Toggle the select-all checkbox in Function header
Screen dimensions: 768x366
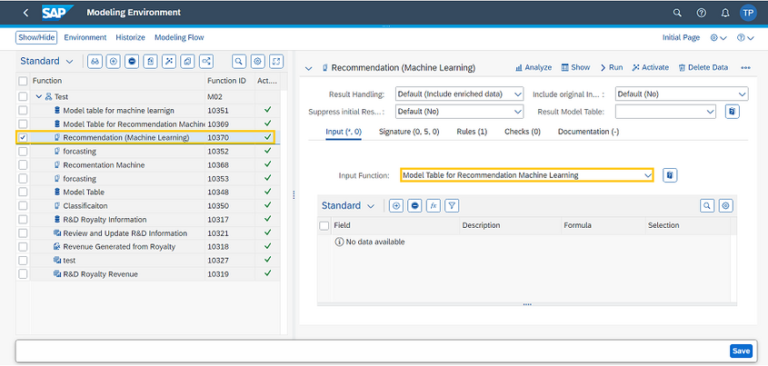pyautogui.click(x=23, y=81)
